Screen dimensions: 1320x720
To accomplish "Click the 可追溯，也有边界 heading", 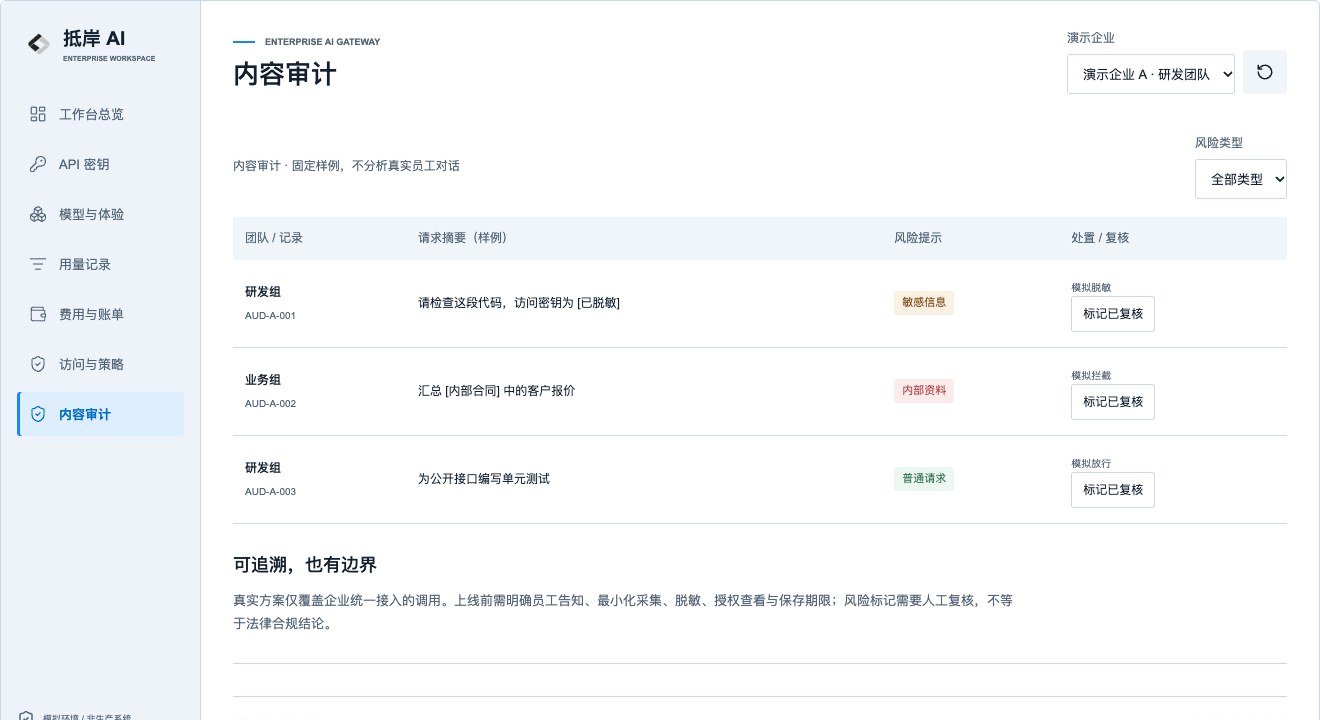I will coord(305,565).
